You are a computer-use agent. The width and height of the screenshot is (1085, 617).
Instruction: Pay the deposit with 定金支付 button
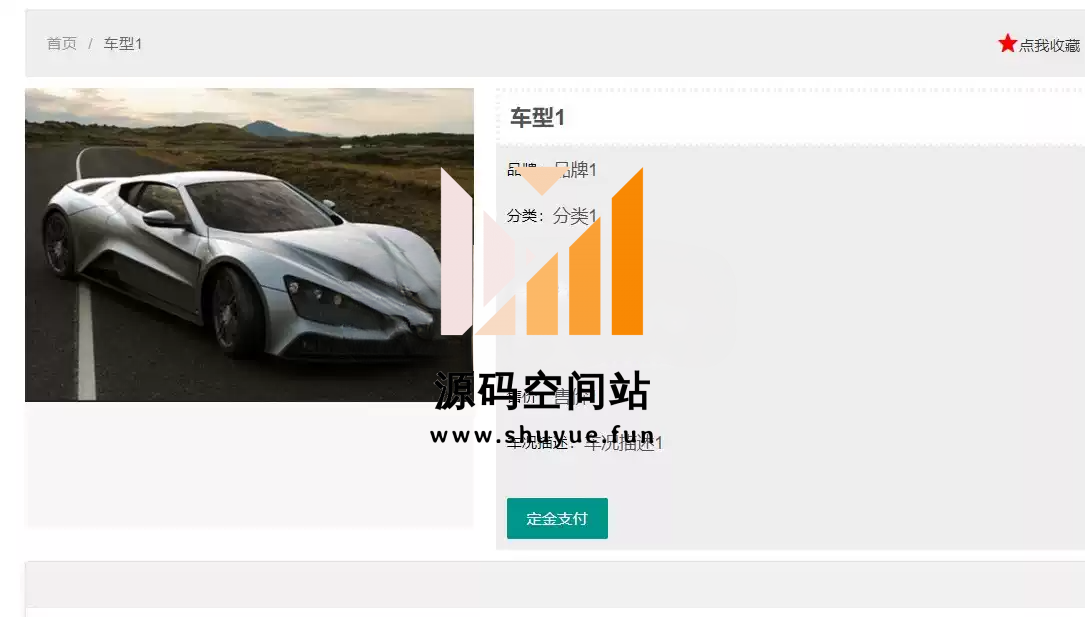pos(557,518)
